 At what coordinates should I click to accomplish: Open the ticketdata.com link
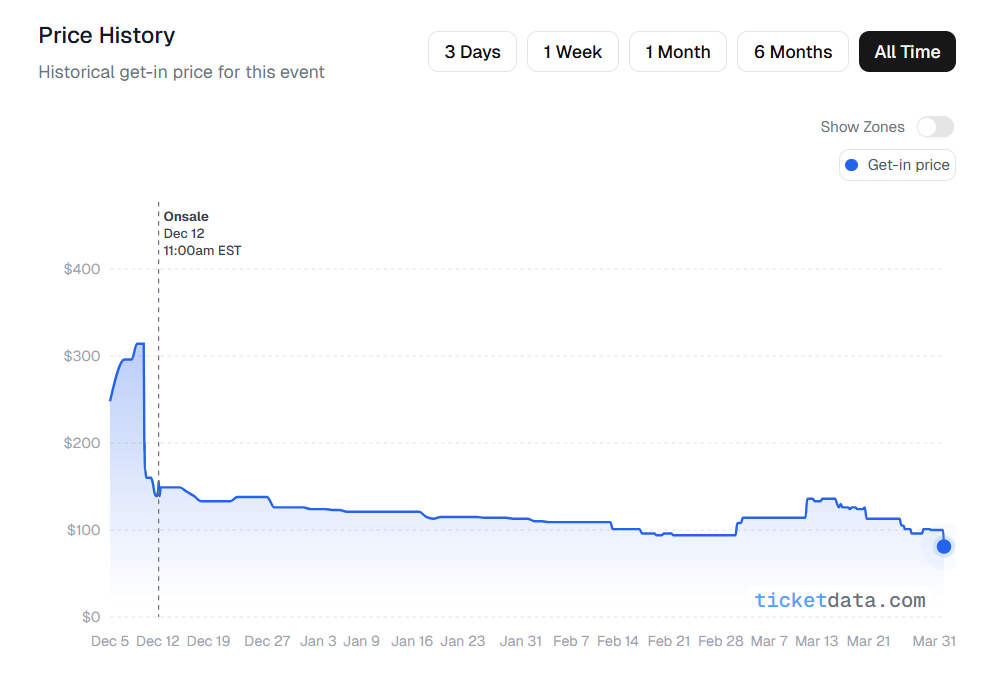[x=840, y=600]
